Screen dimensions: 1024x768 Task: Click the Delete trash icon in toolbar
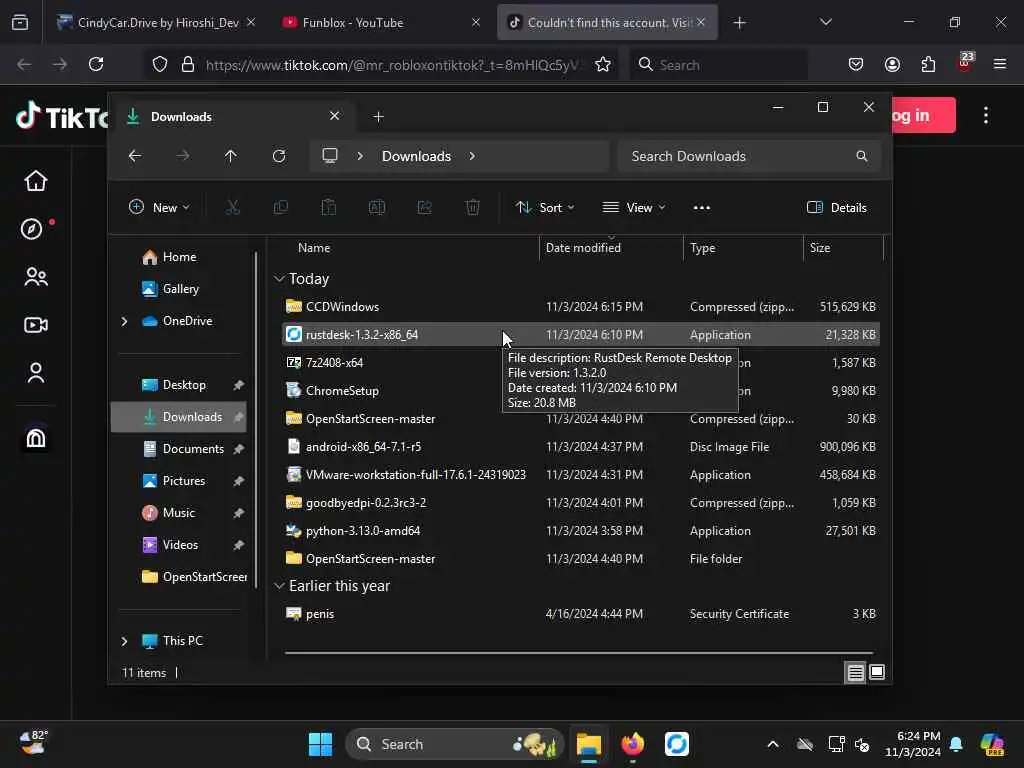click(473, 208)
